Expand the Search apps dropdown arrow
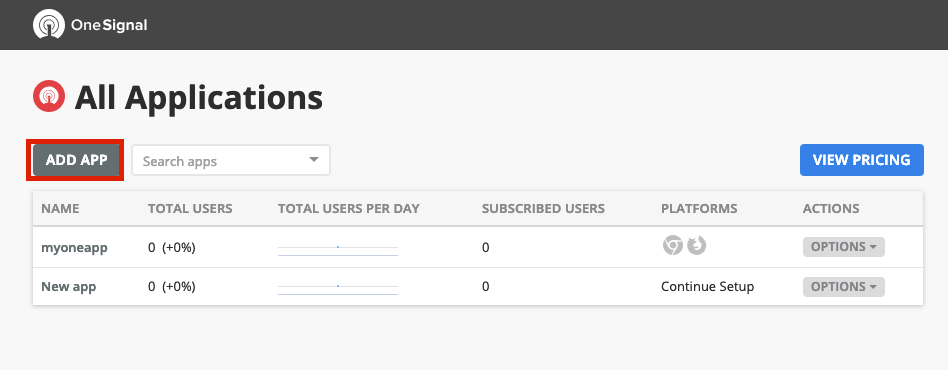Screen dimensions: 948x370 tap(313, 160)
